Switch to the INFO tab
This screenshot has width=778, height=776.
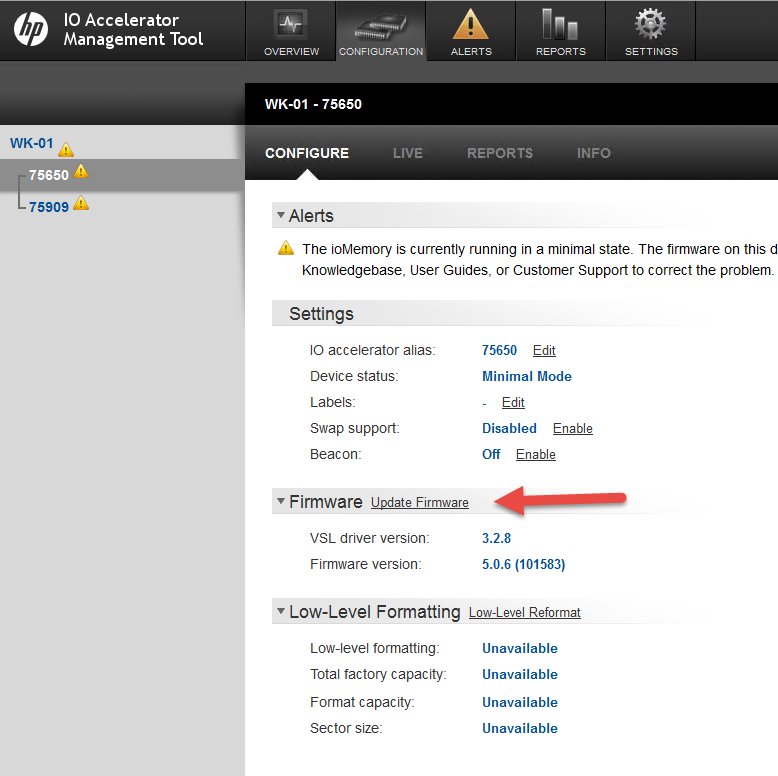tap(593, 153)
